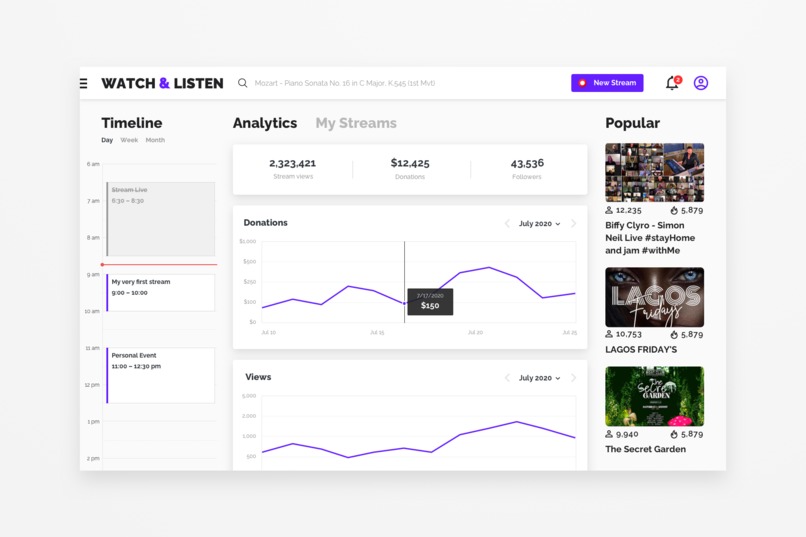Click the Watch & Listen logo

(x=162, y=83)
